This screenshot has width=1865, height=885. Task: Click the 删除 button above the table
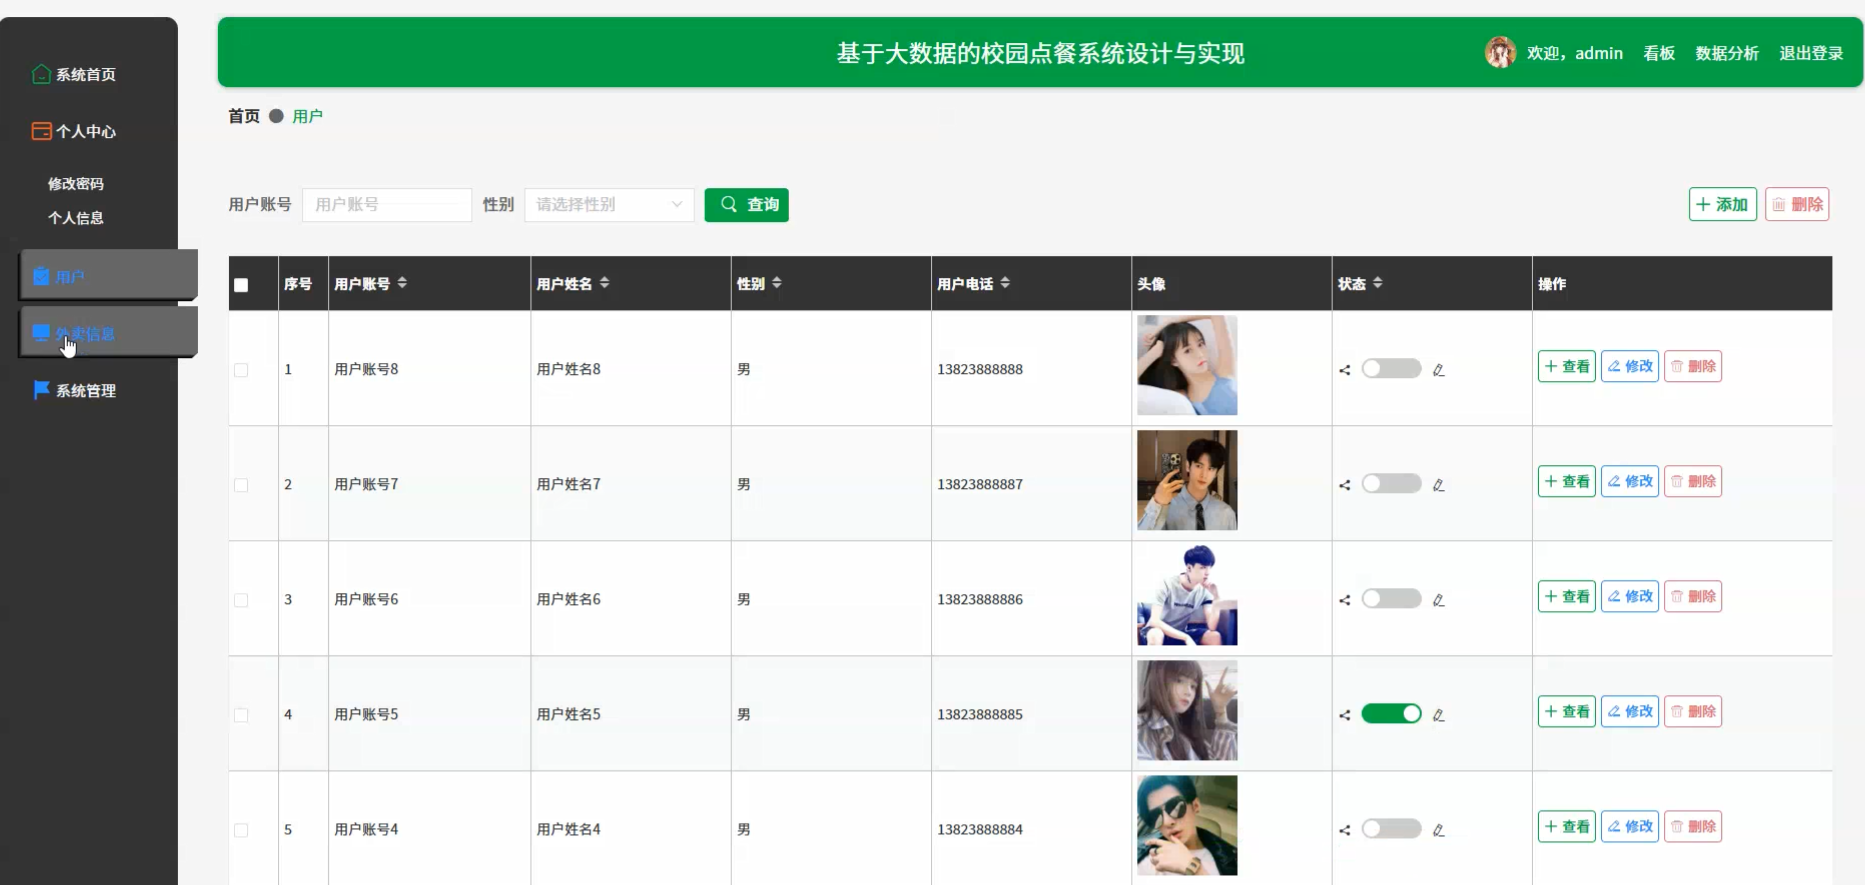[1797, 204]
